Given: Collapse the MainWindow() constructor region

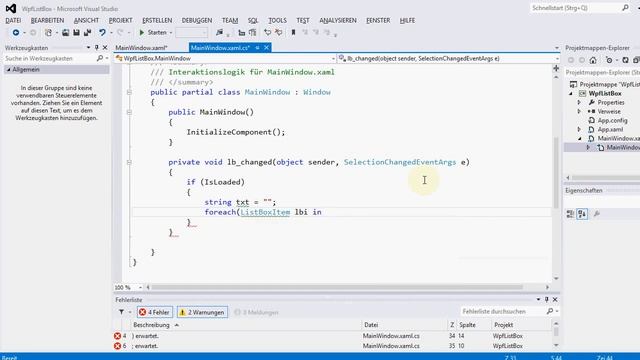Looking at the screenshot, I should pyautogui.click(x=129, y=112).
